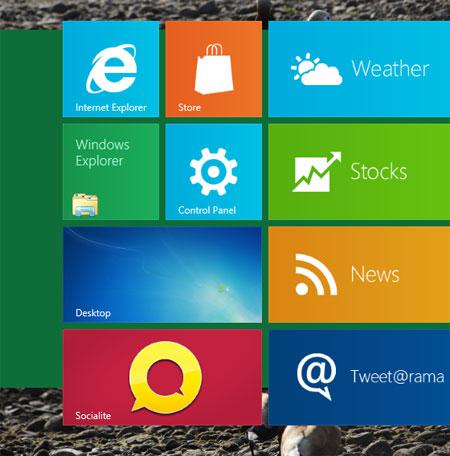Click the Store shopping bag icon

(214, 69)
